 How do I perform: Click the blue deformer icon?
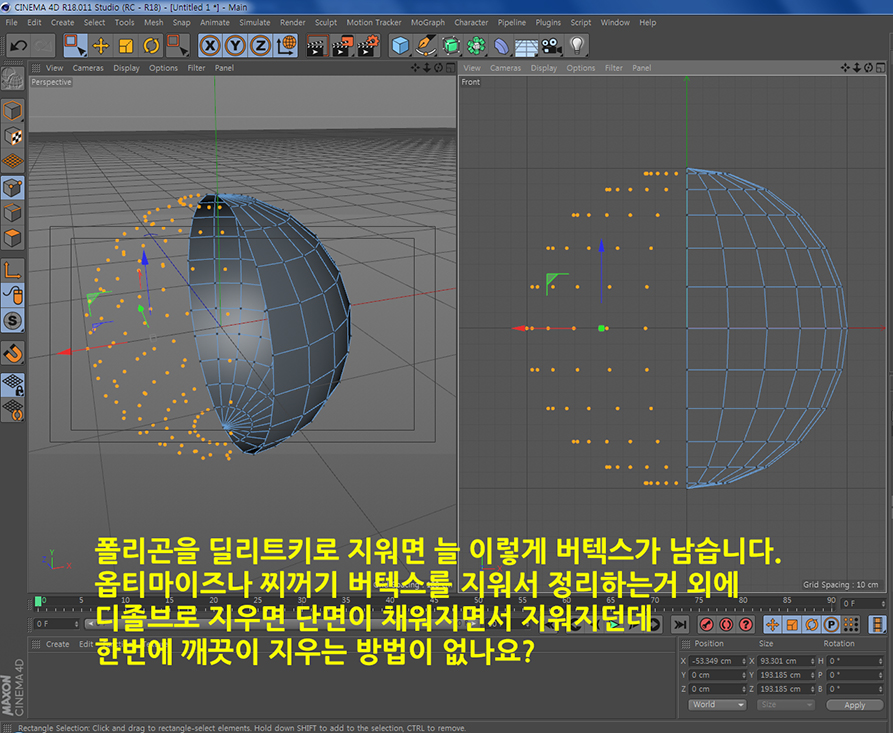point(501,46)
